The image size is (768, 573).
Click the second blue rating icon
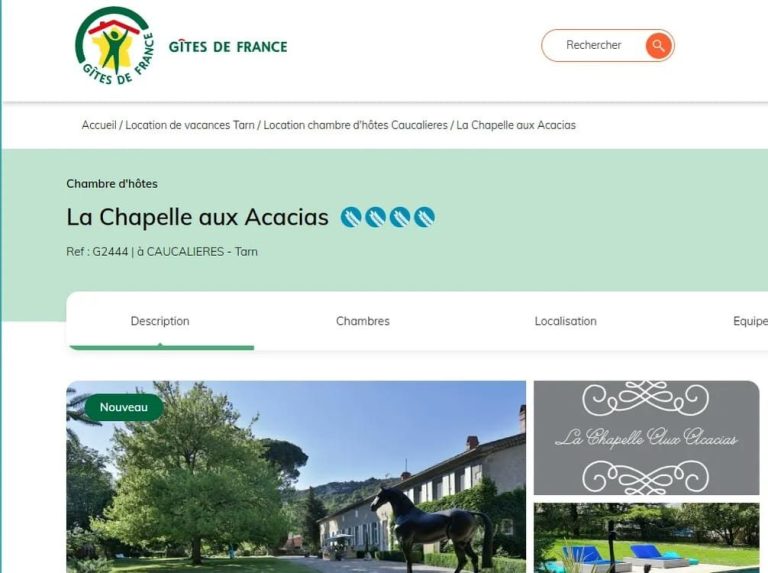[x=376, y=217]
